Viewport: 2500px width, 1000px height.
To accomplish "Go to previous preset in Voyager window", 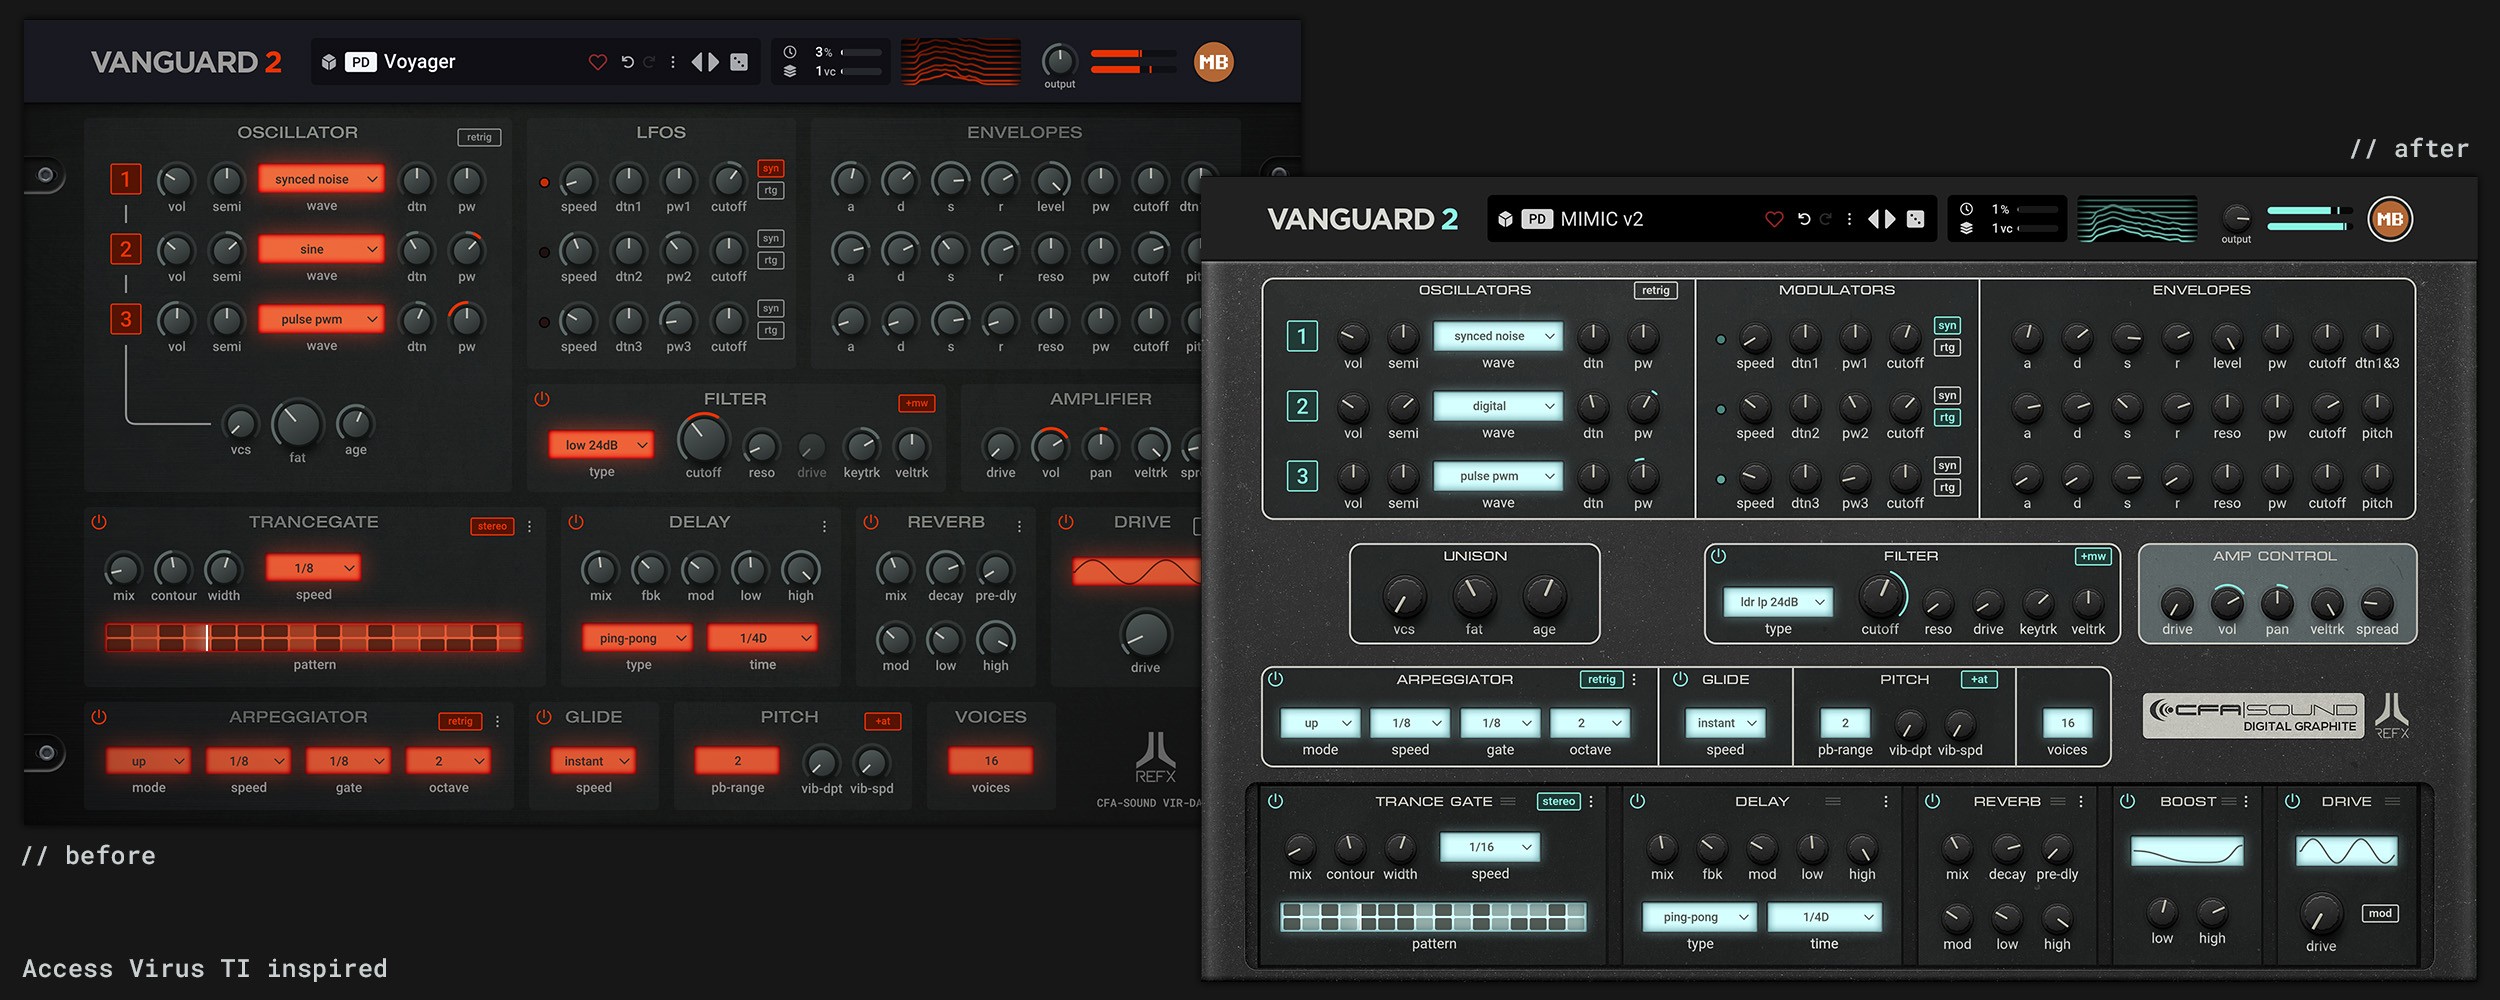I will (697, 62).
